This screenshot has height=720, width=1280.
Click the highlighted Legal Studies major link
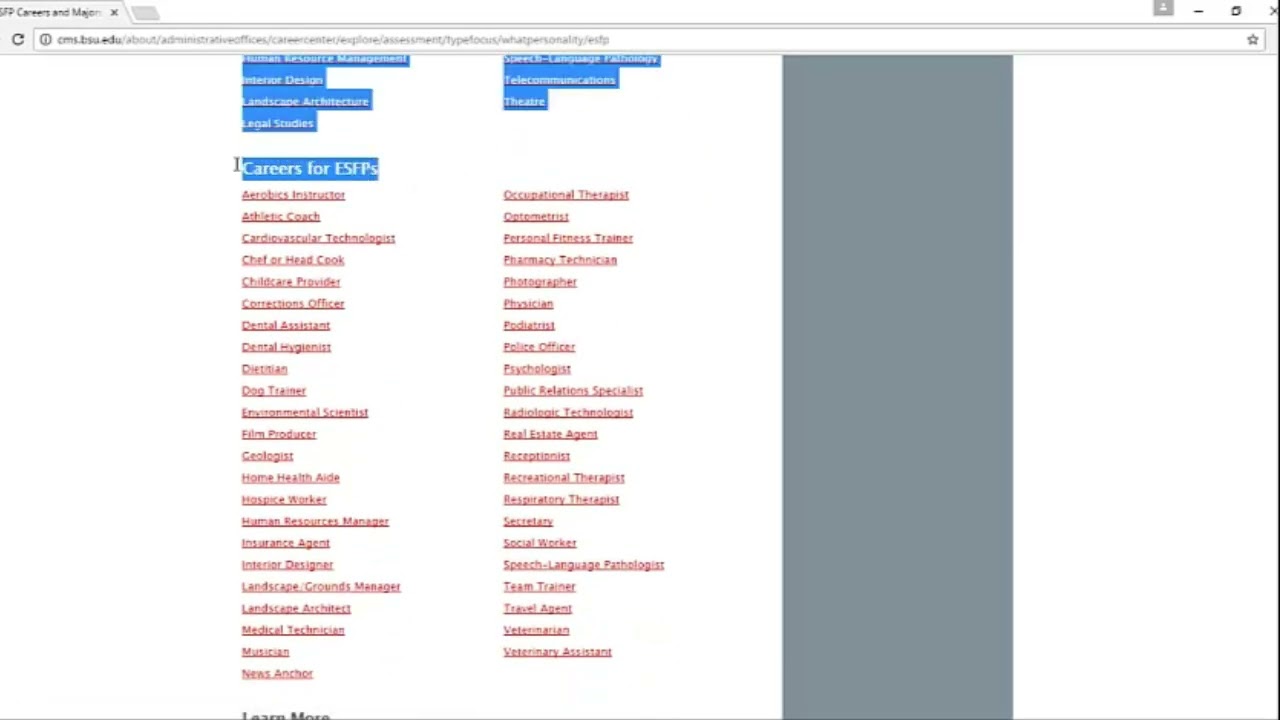pyautogui.click(x=278, y=123)
